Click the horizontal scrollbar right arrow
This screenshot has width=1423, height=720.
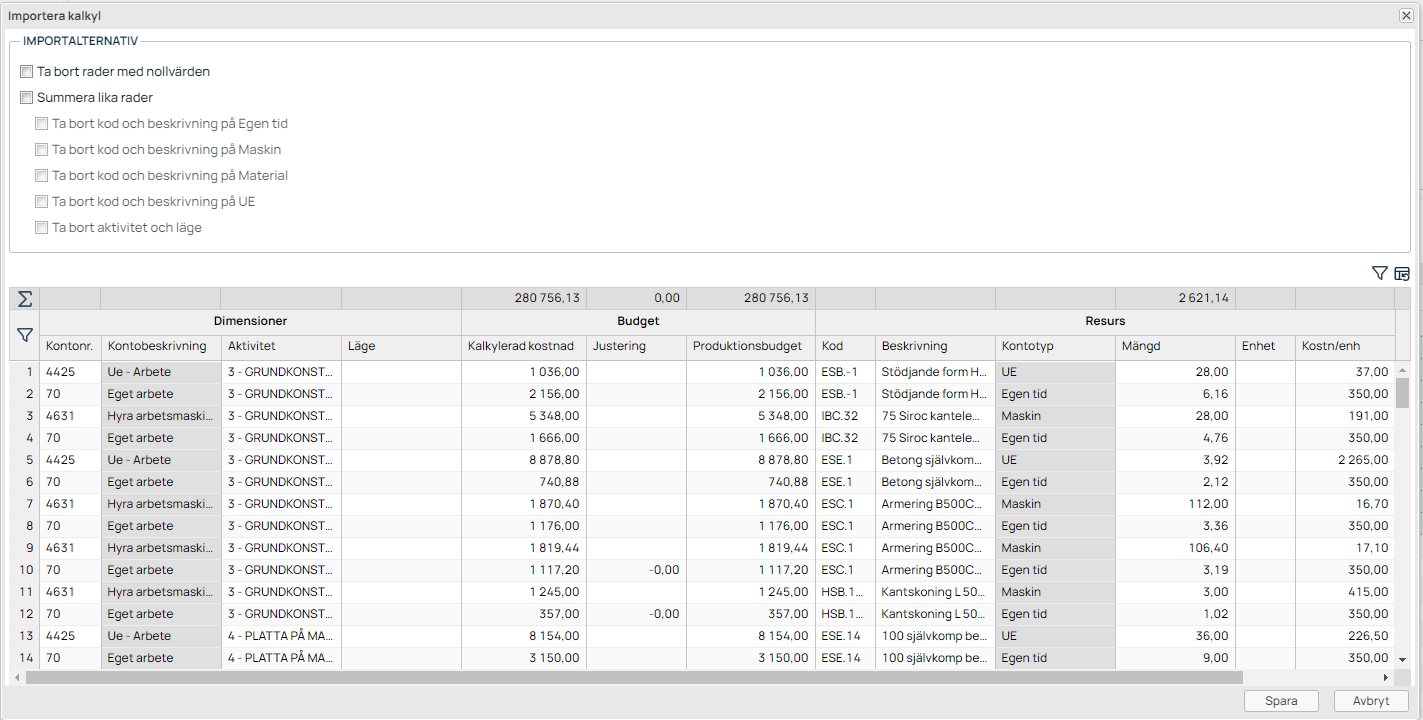[x=1388, y=677]
